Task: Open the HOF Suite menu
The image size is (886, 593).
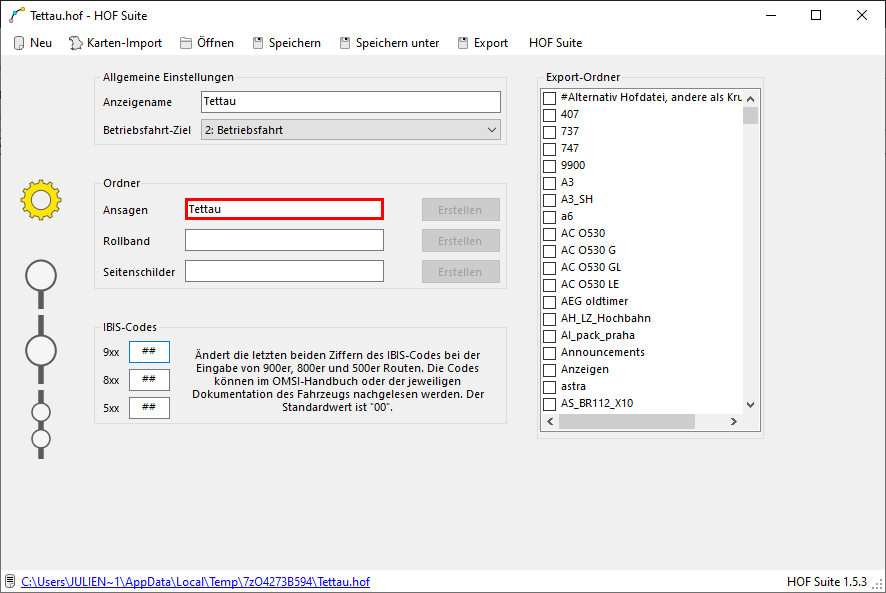Action: 555,43
